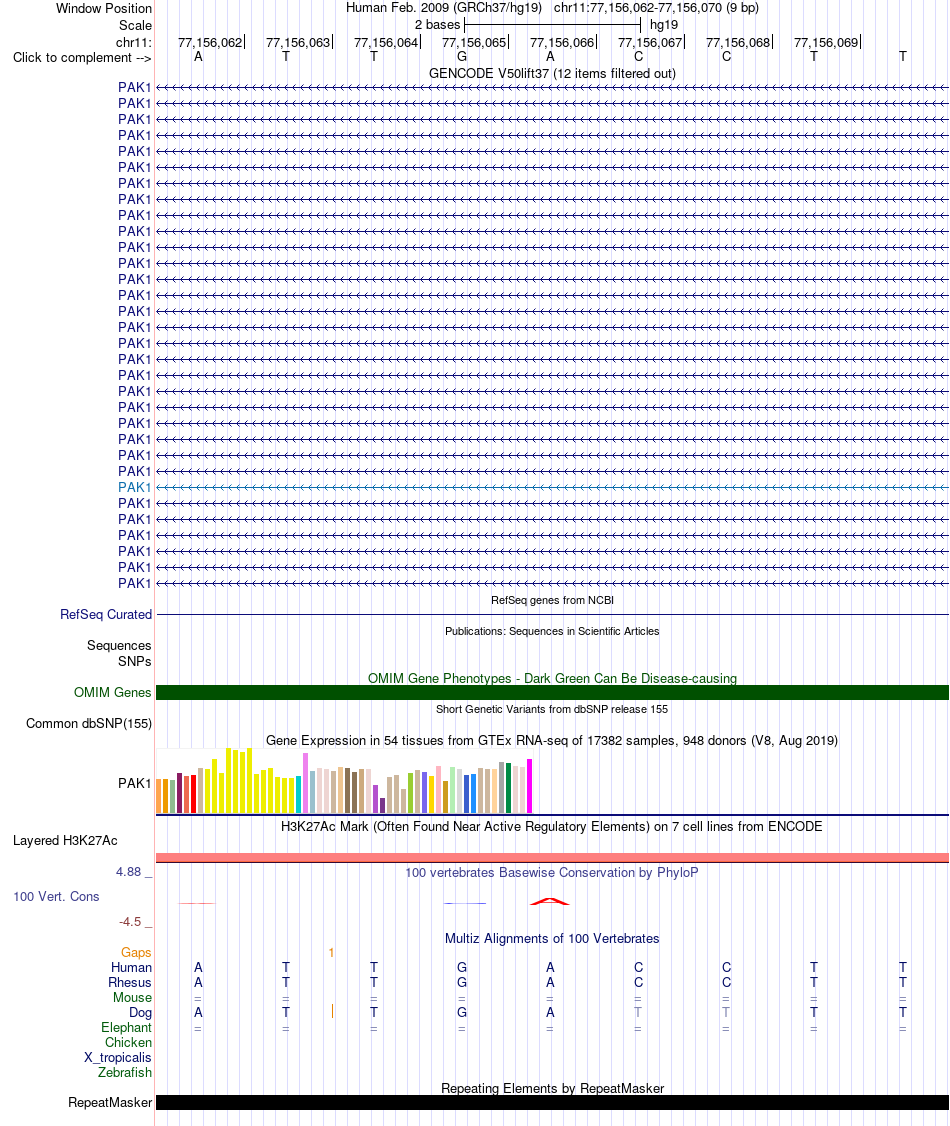
Task: Click the dark green OMIM Genes bar
Action: pyautogui.click(x=552, y=693)
